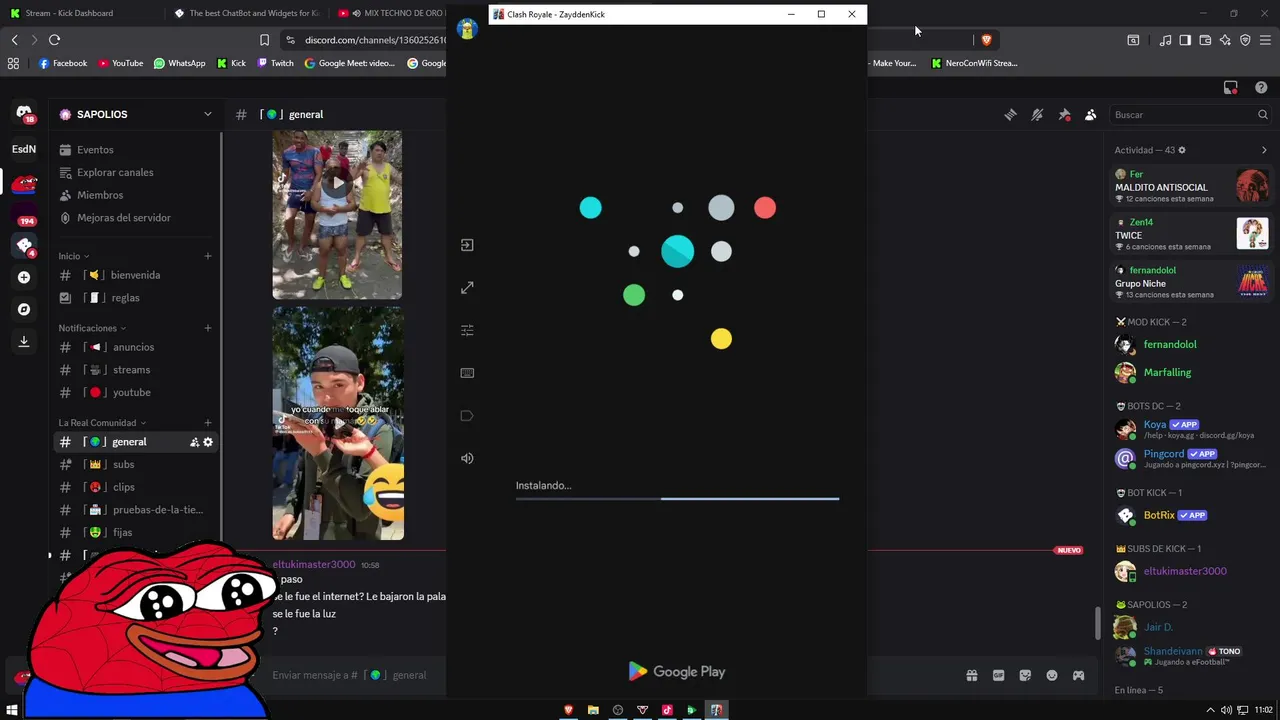The image size is (1280, 720).
Task: Click the Brave VPN shield icon in toolbar
Action: pos(1245,40)
